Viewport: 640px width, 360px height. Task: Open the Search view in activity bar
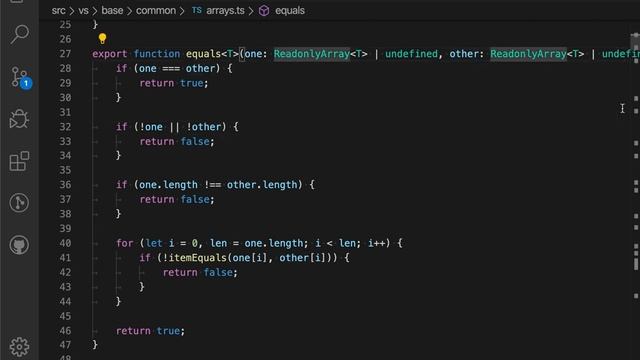point(19,34)
